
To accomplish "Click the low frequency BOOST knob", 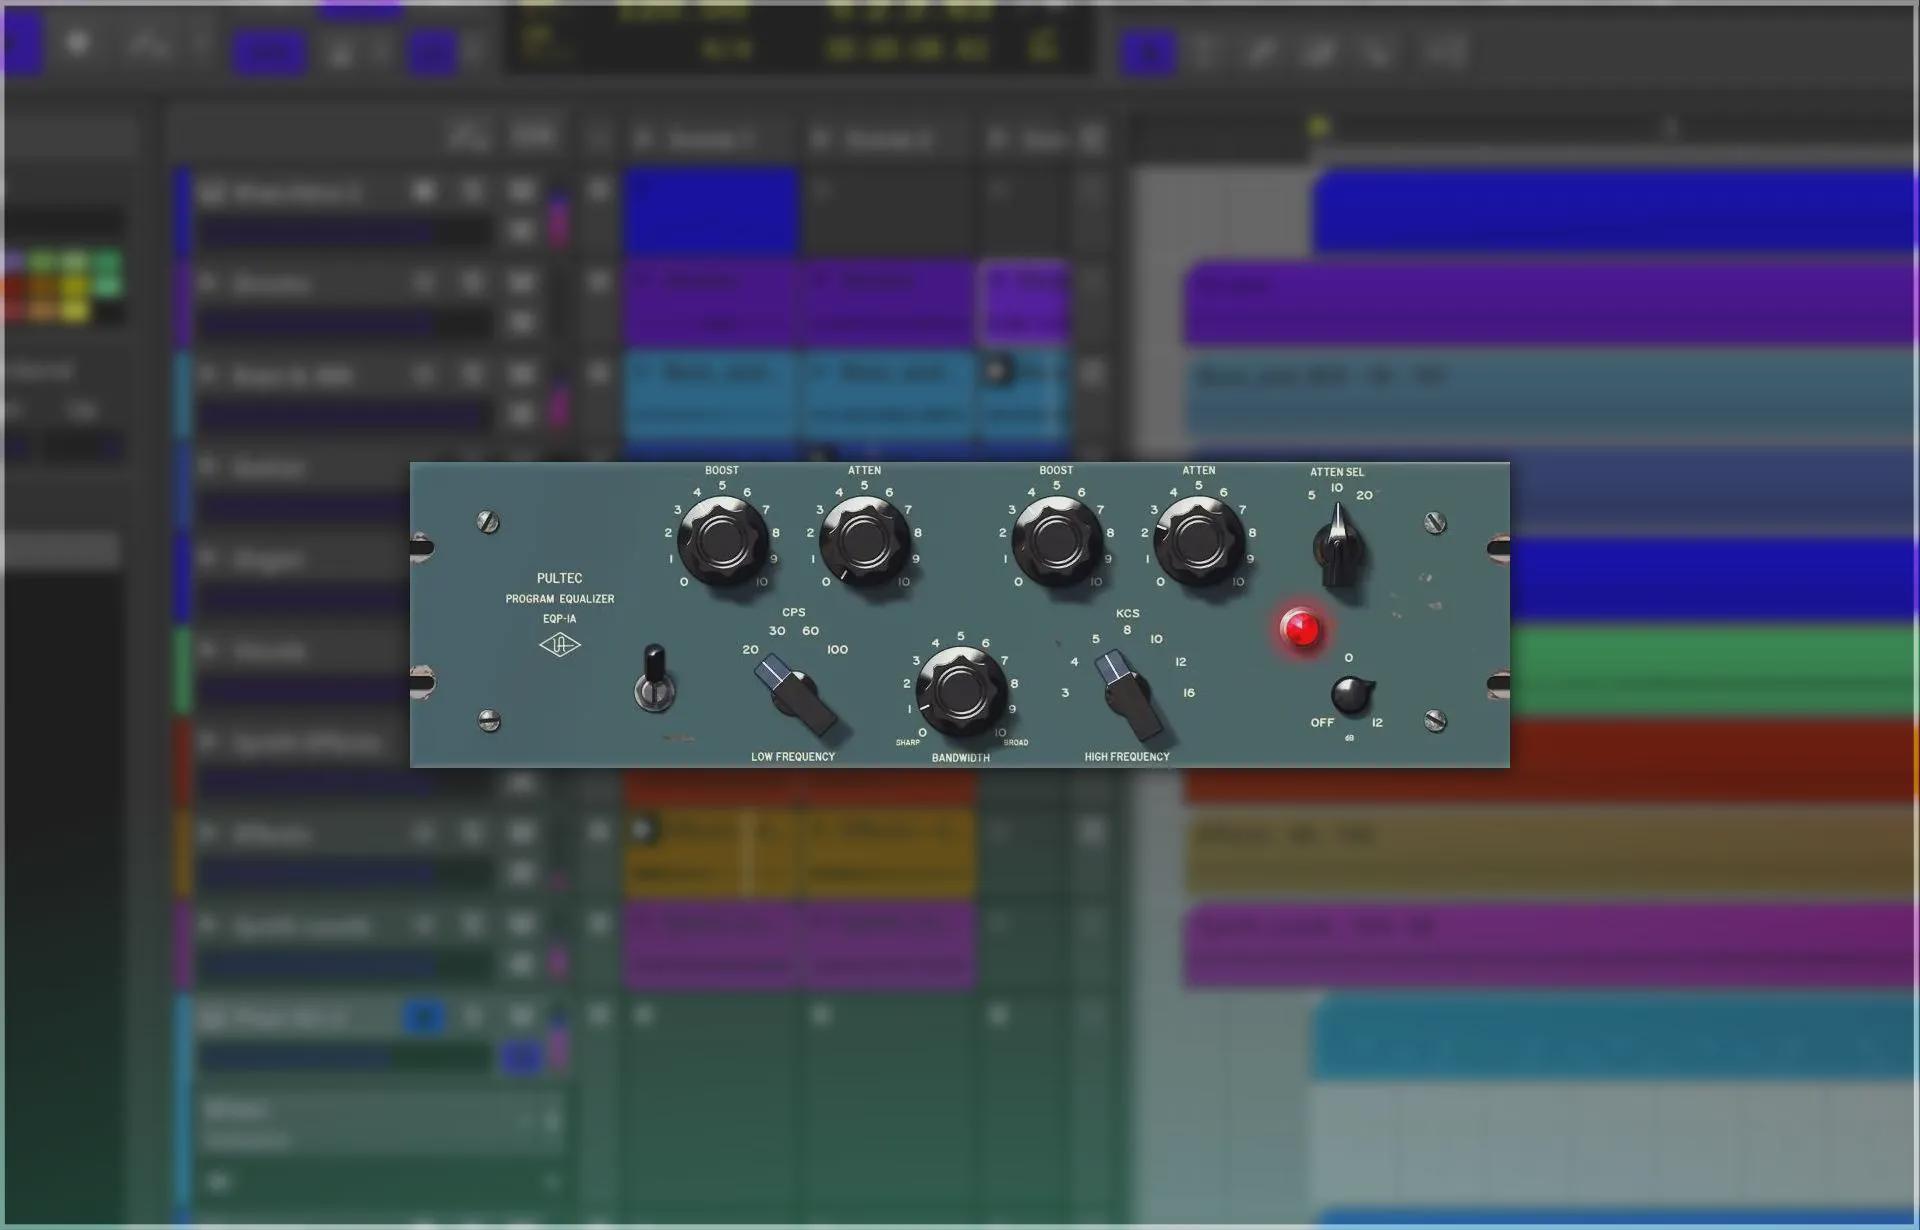I will [x=722, y=540].
